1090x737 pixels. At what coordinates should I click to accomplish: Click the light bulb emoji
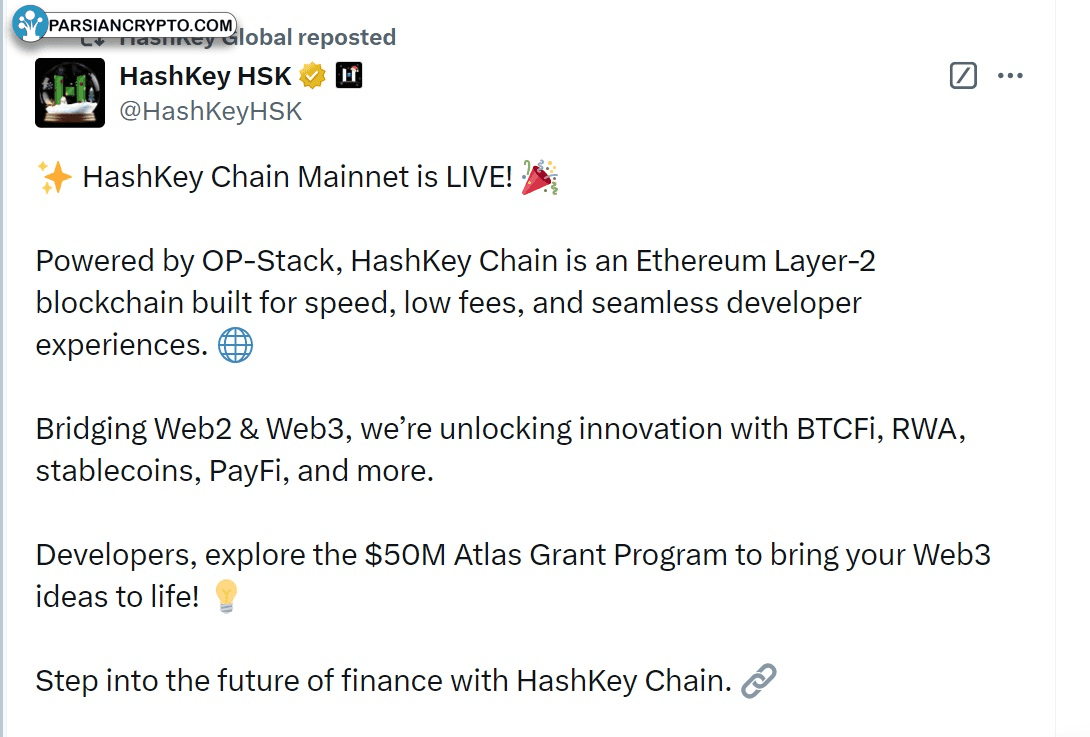tap(226, 597)
